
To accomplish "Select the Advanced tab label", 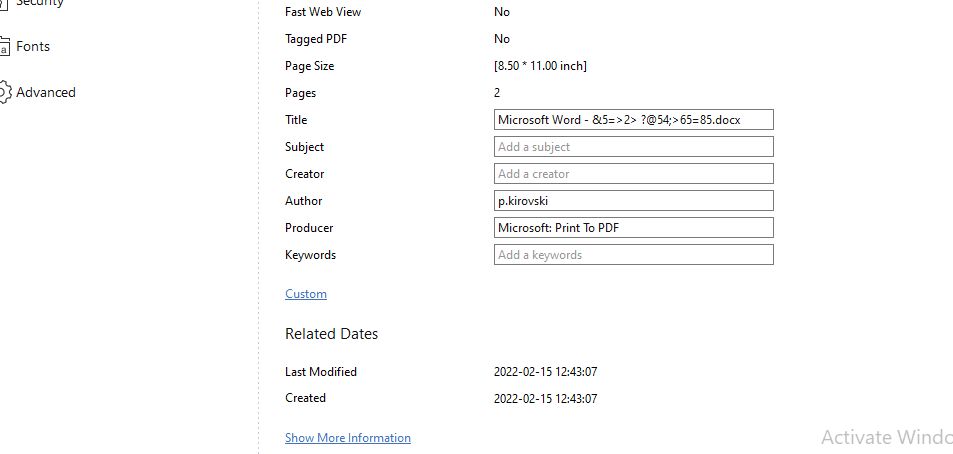I will [46, 93].
